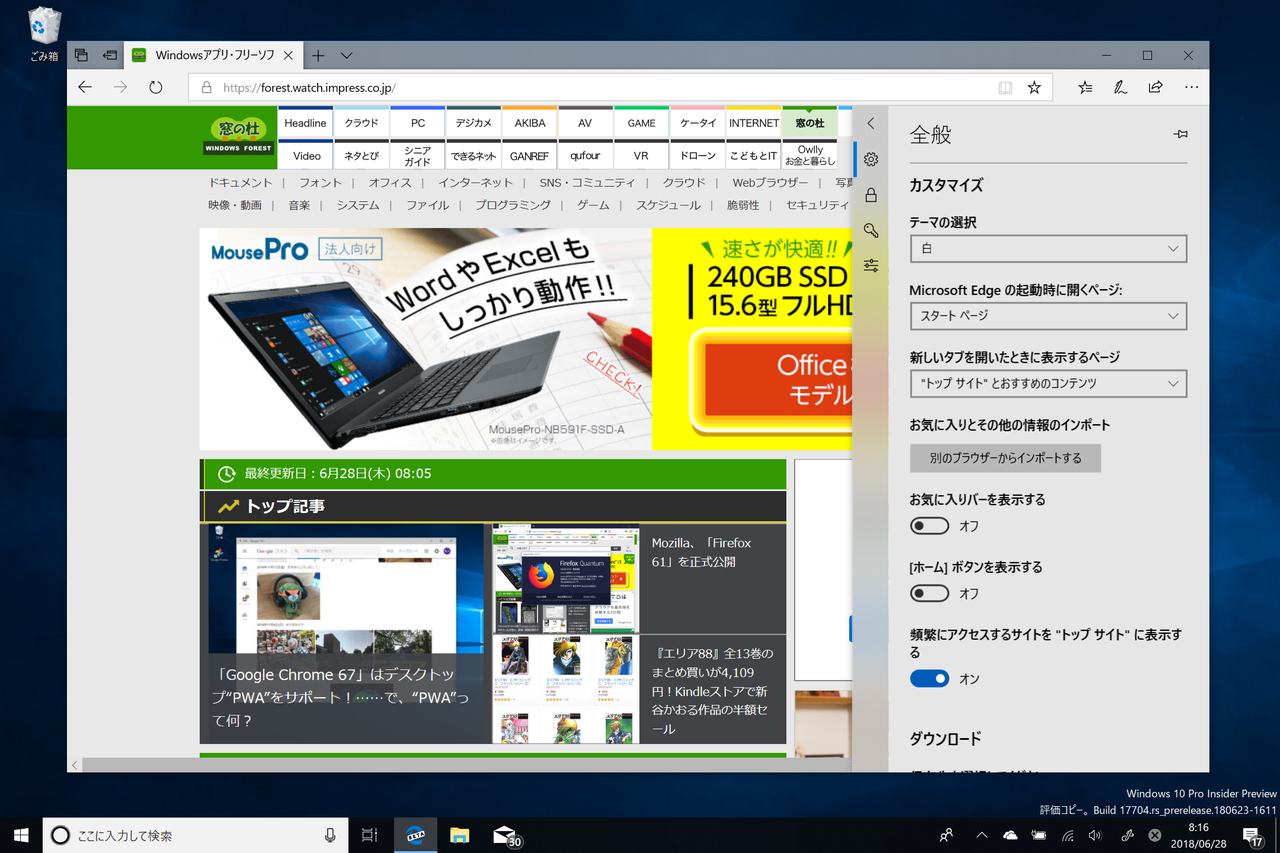Enable the favorites bar toggle
Image resolution: width=1280 pixels, height=853 pixels.
(x=929, y=525)
